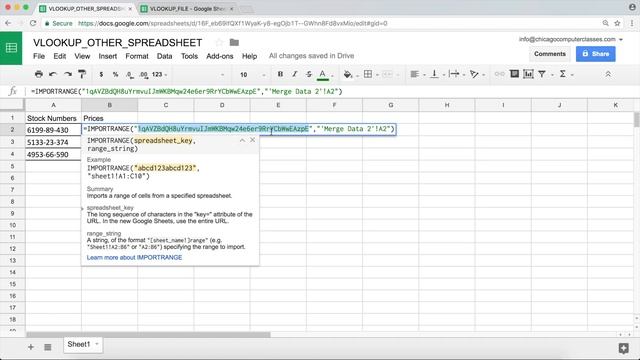
Task: Decrease decimal places
Action: pos(129,74)
